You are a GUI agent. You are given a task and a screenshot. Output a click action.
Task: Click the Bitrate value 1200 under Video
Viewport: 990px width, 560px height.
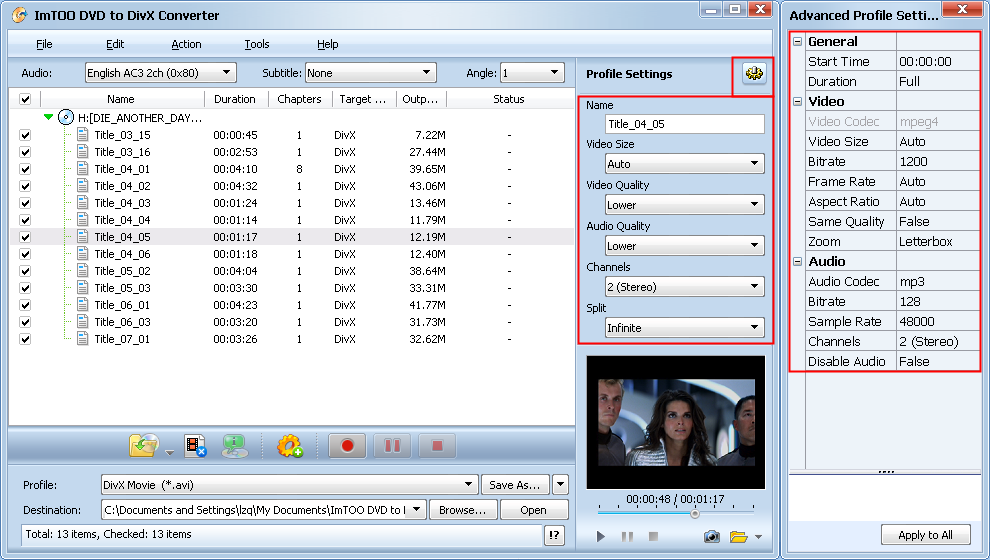938,162
